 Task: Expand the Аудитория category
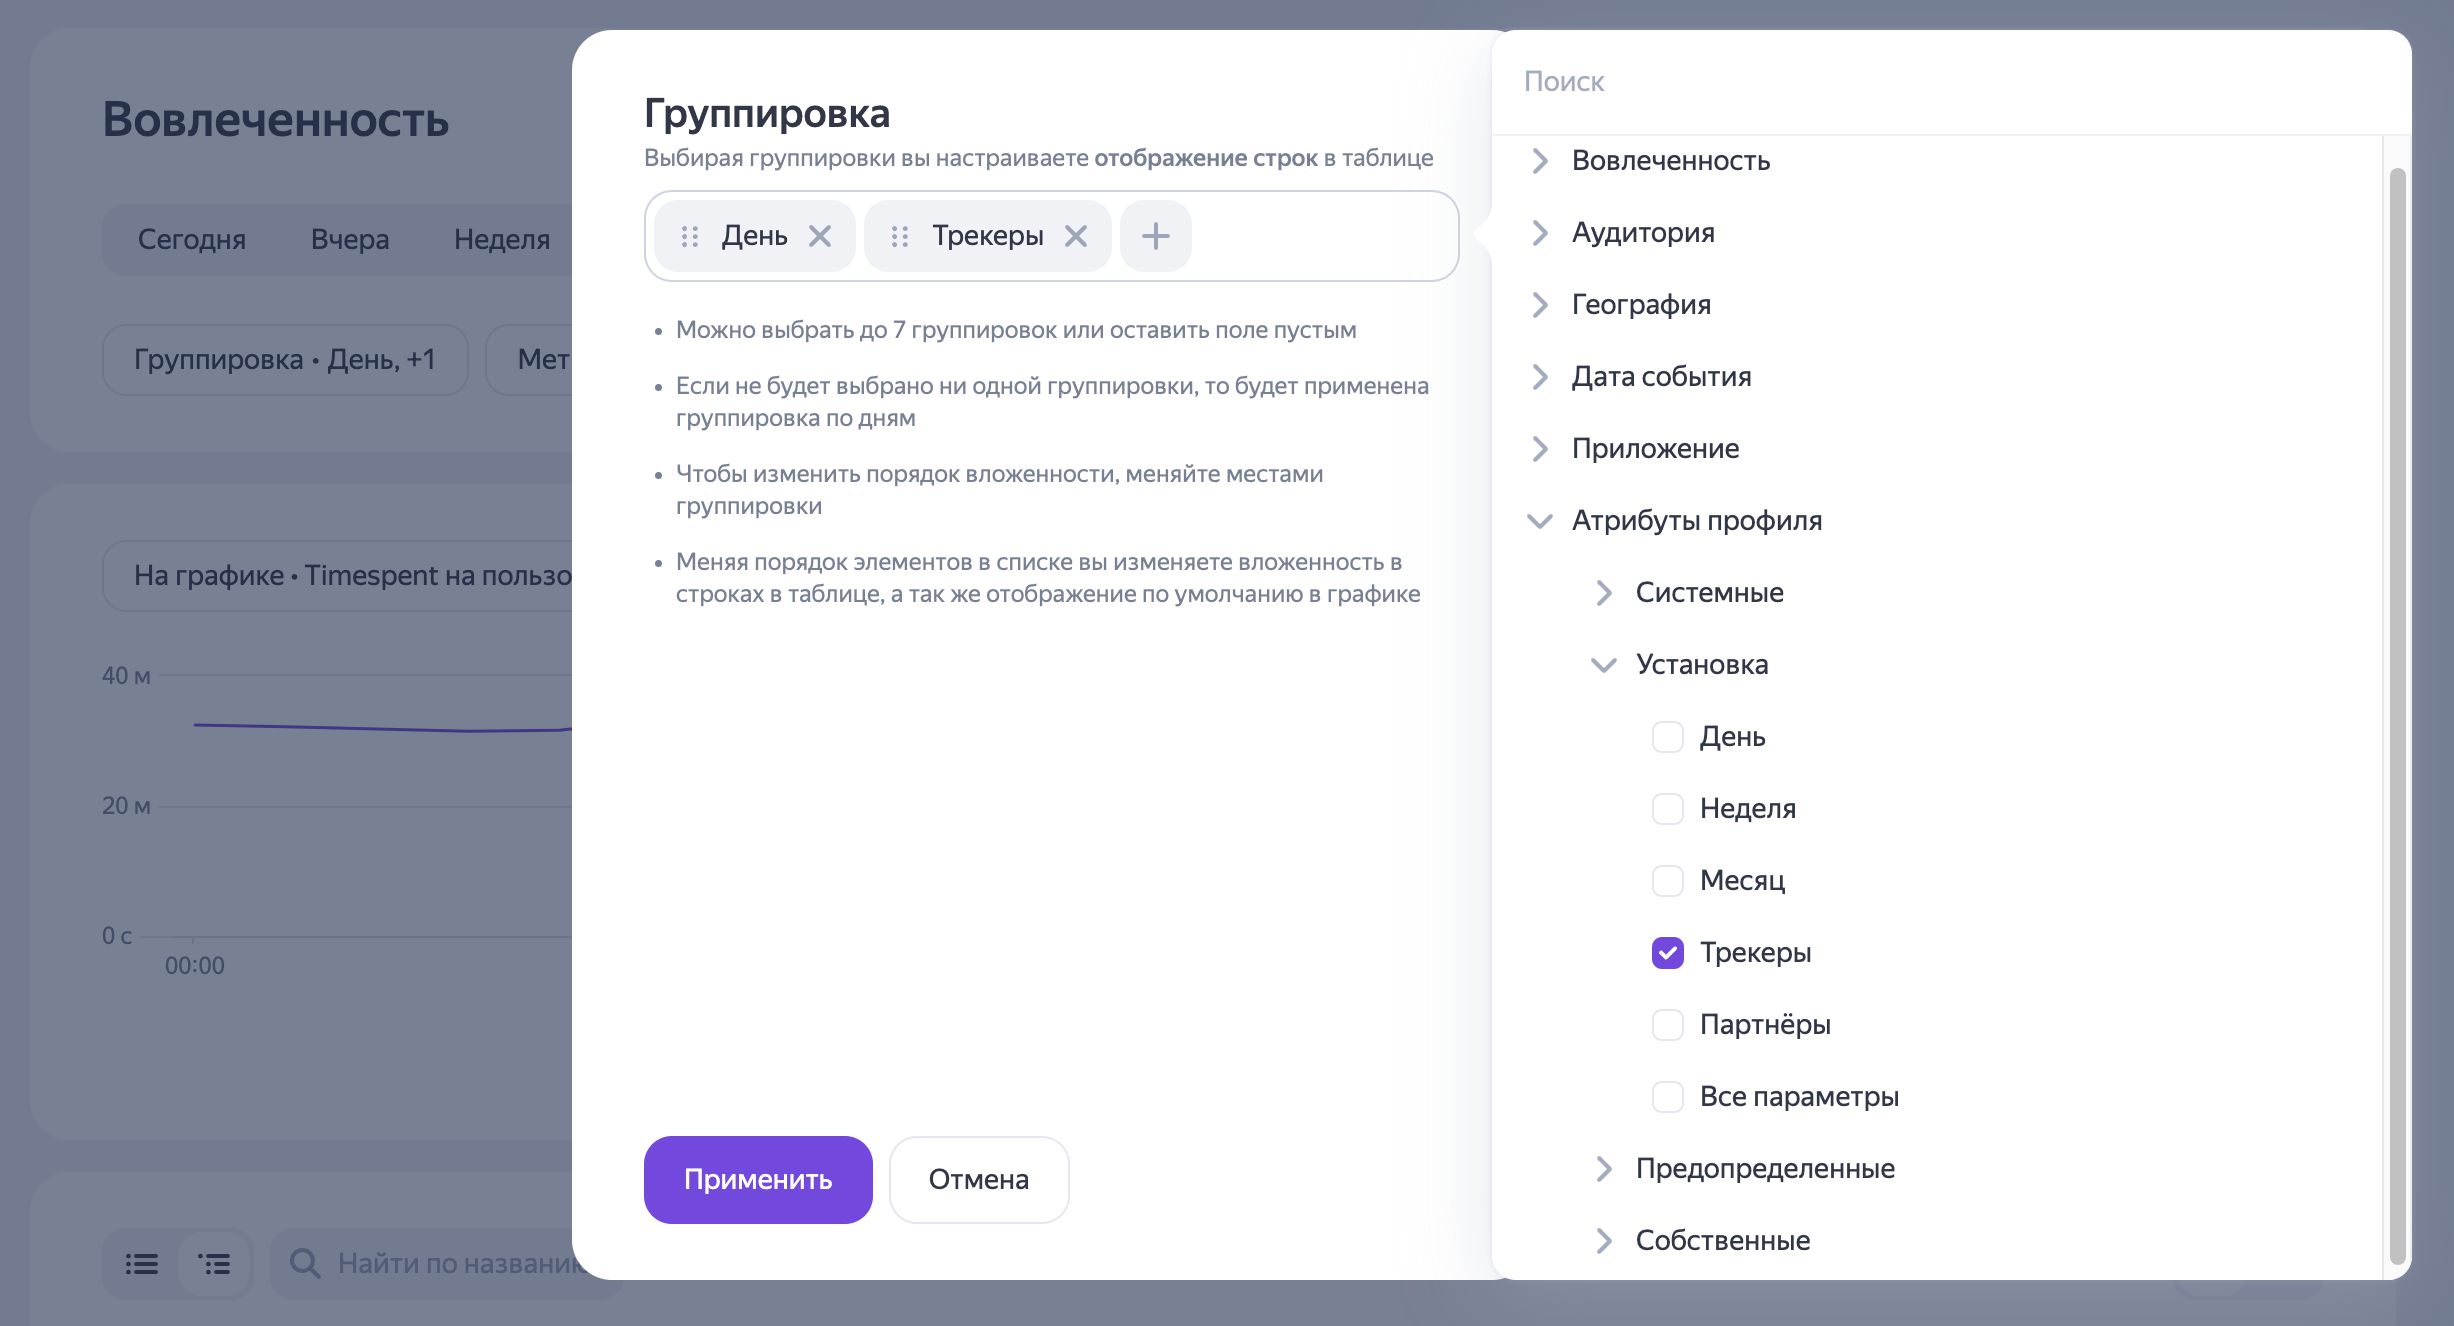(x=1540, y=233)
